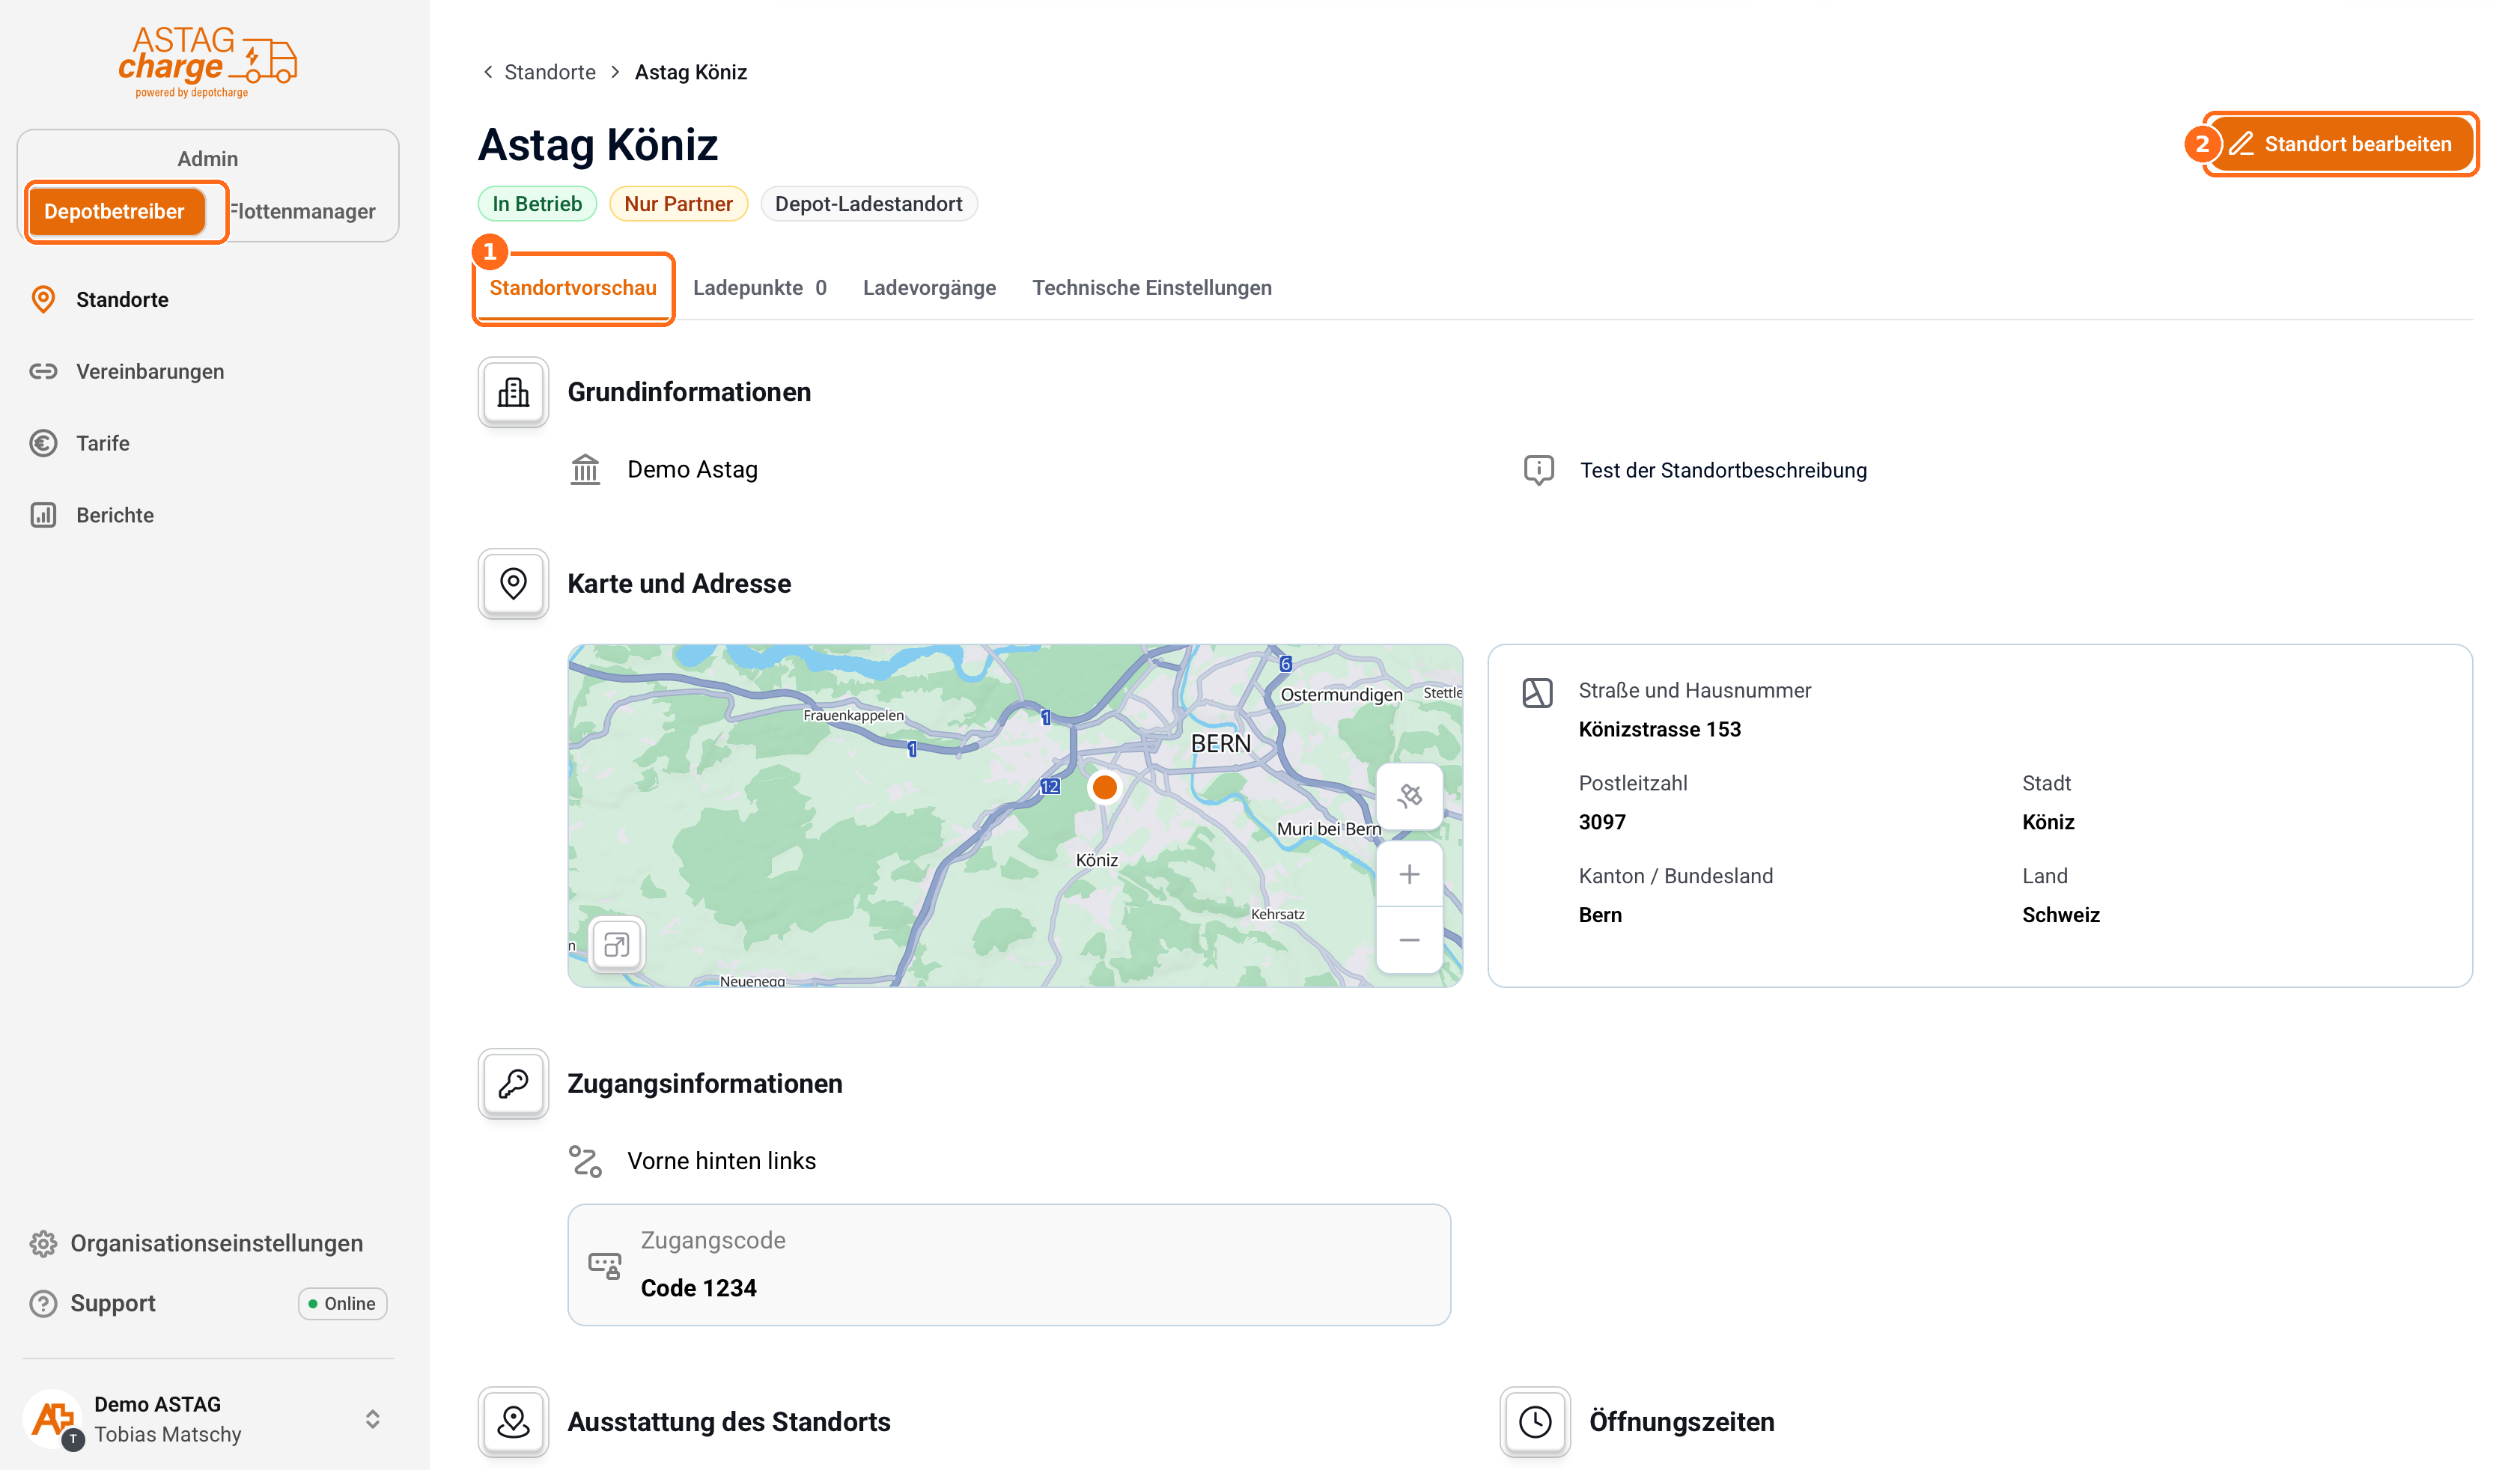Screen dimensions: 2520x1470
Task: Click the Land value Schweiz
Action: 2060,915
